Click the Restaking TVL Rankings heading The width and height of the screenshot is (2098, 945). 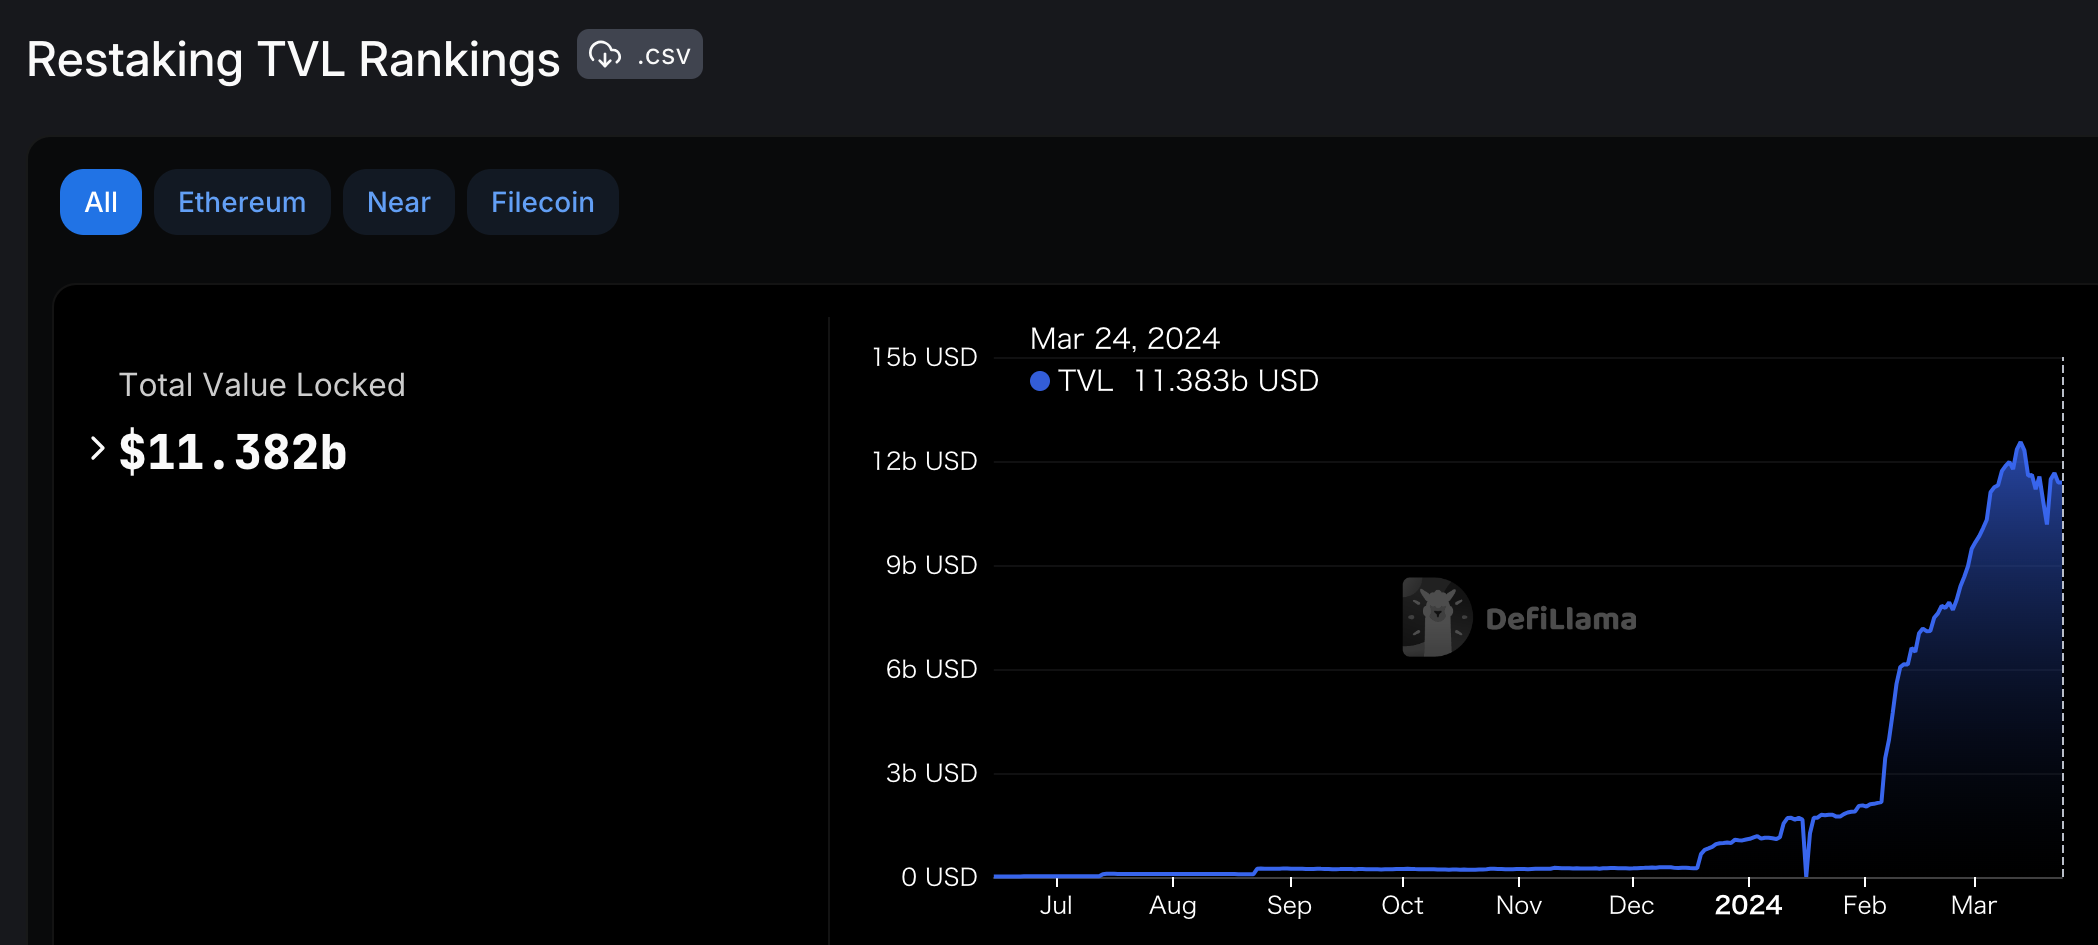tap(293, 59)
